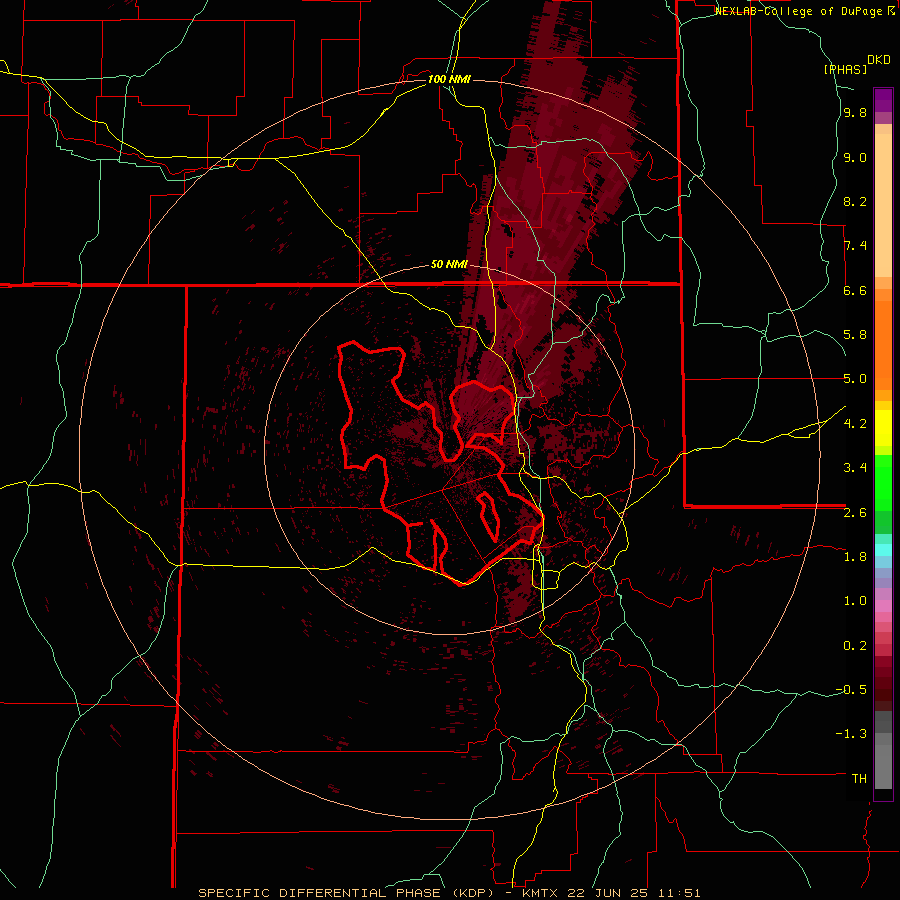This screenshot has width=900, height=900.
Task: Click the TH label on the color scale
Action: (859, 778)
